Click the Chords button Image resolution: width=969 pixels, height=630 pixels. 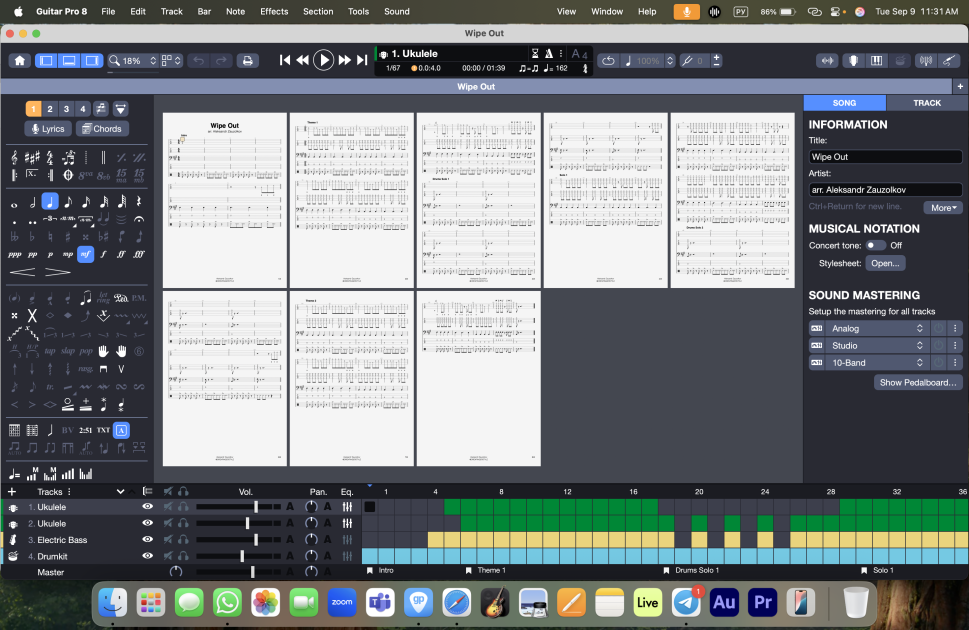[x=102, y=129]
